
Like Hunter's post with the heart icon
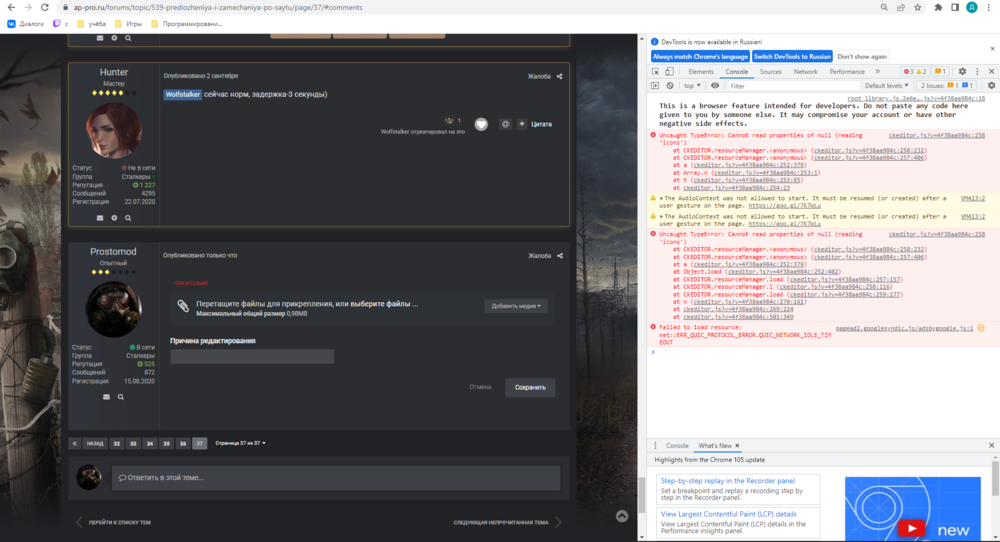(x=481, y=124)
